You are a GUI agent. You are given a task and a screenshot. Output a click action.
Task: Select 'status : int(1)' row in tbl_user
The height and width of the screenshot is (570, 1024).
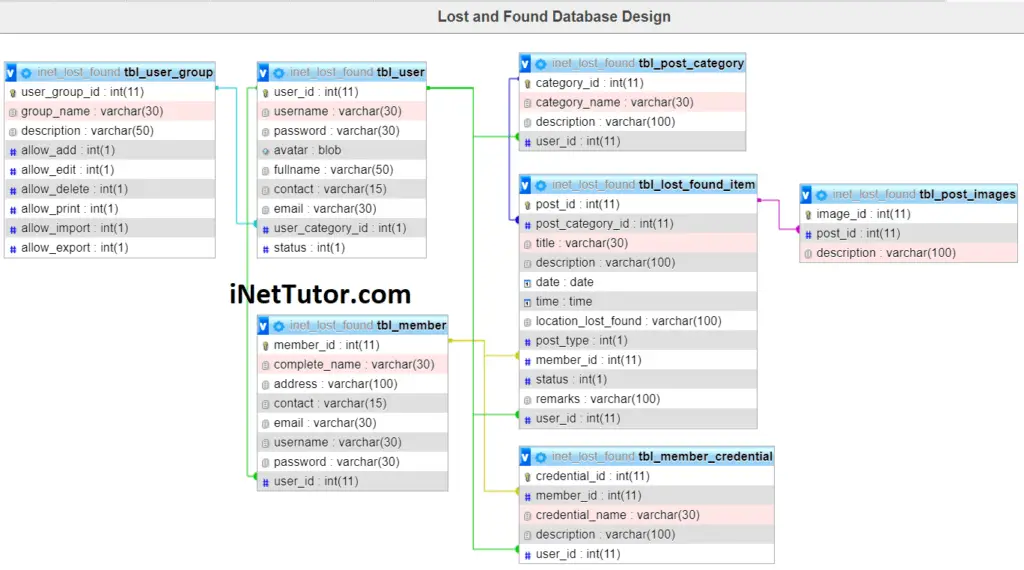click(342, 248)
